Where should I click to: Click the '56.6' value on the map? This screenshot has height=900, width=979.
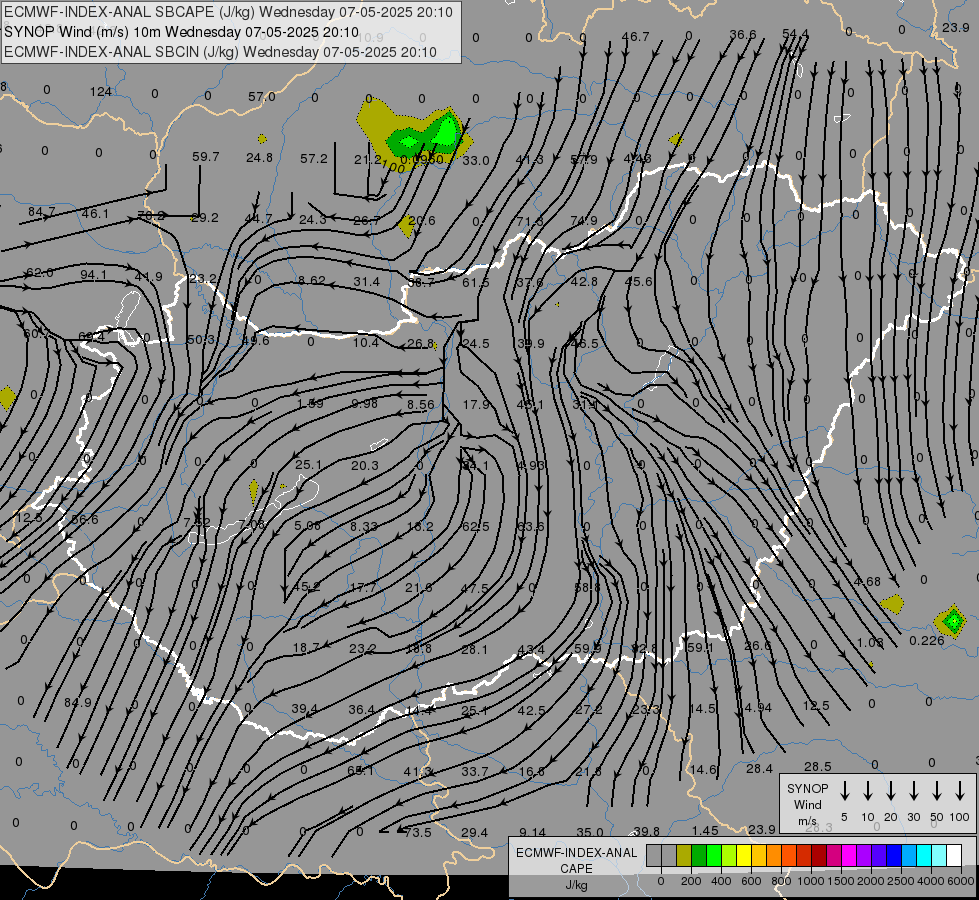[85, 519]
